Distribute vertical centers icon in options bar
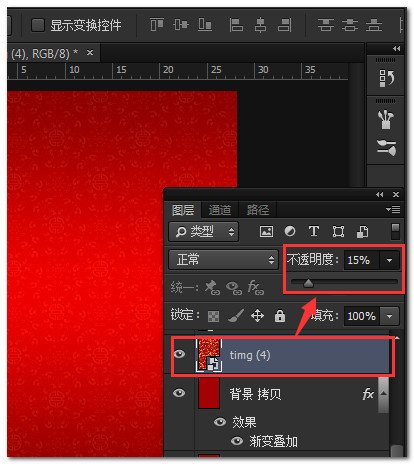 (x=350, y=25)
